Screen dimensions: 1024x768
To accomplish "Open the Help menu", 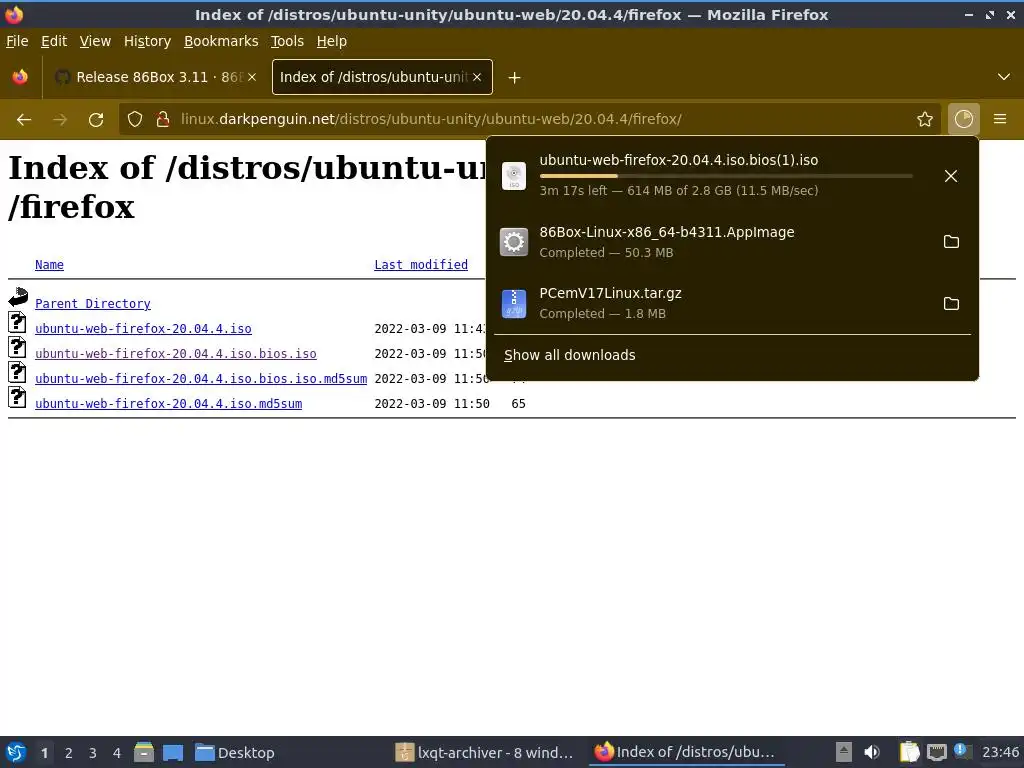I will pyautogui.click(x=332, y=41).
